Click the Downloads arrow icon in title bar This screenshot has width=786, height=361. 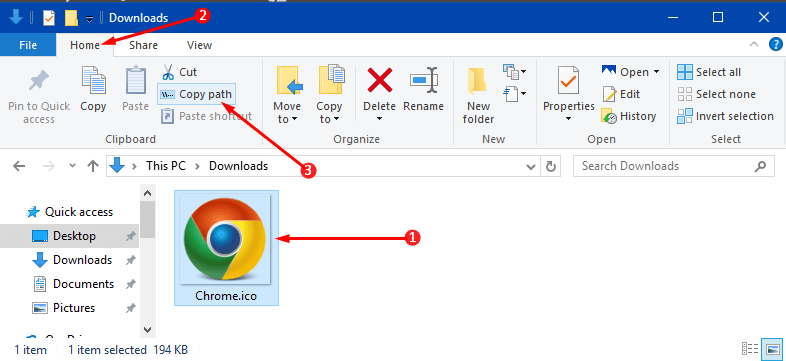click(x=16, y=18)
